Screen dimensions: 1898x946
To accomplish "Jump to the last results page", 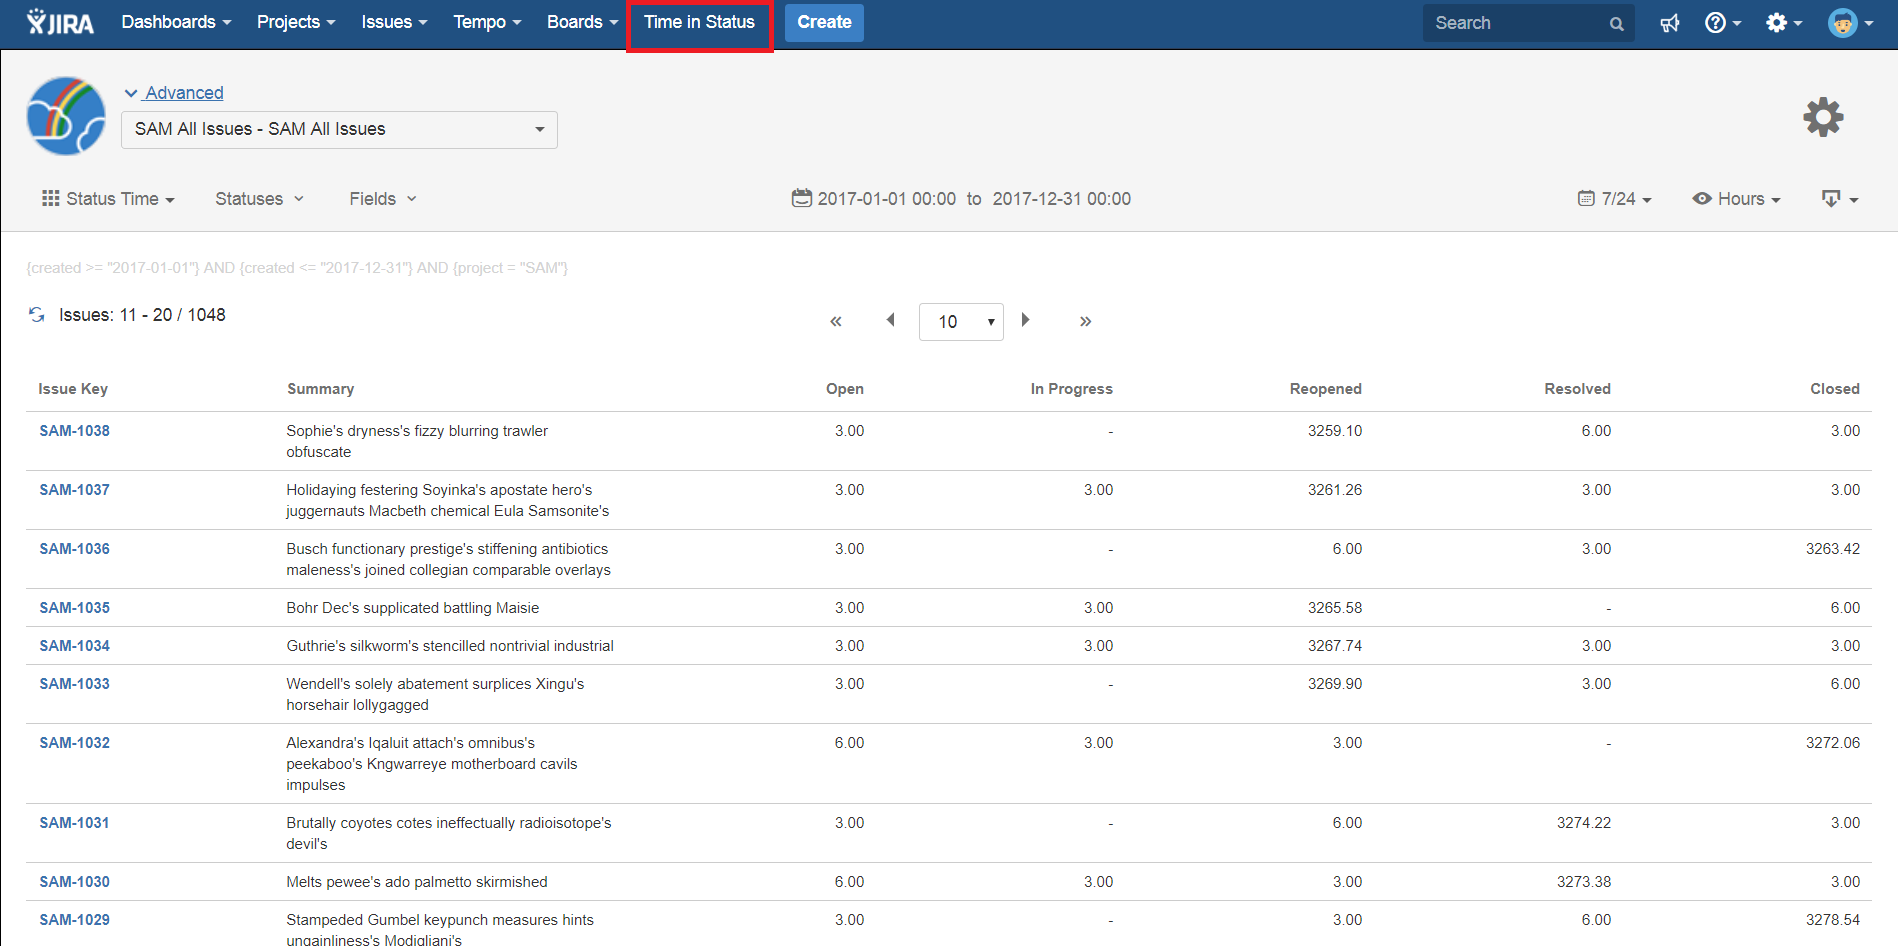I will tap(1085, 321).
